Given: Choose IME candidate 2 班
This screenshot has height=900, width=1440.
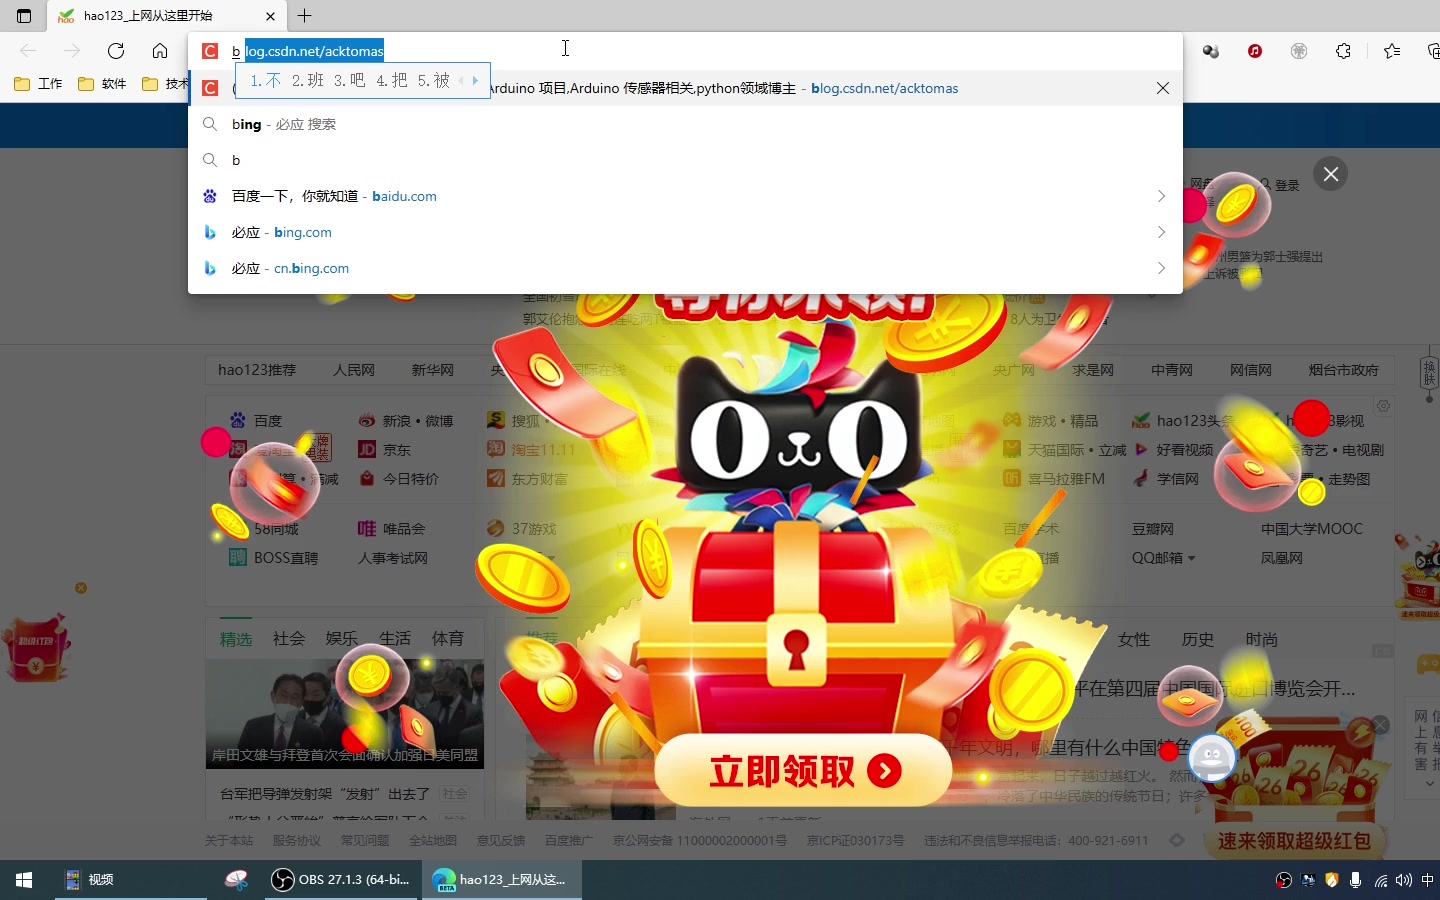Looking at the screenshot, I should pos(308,81).
